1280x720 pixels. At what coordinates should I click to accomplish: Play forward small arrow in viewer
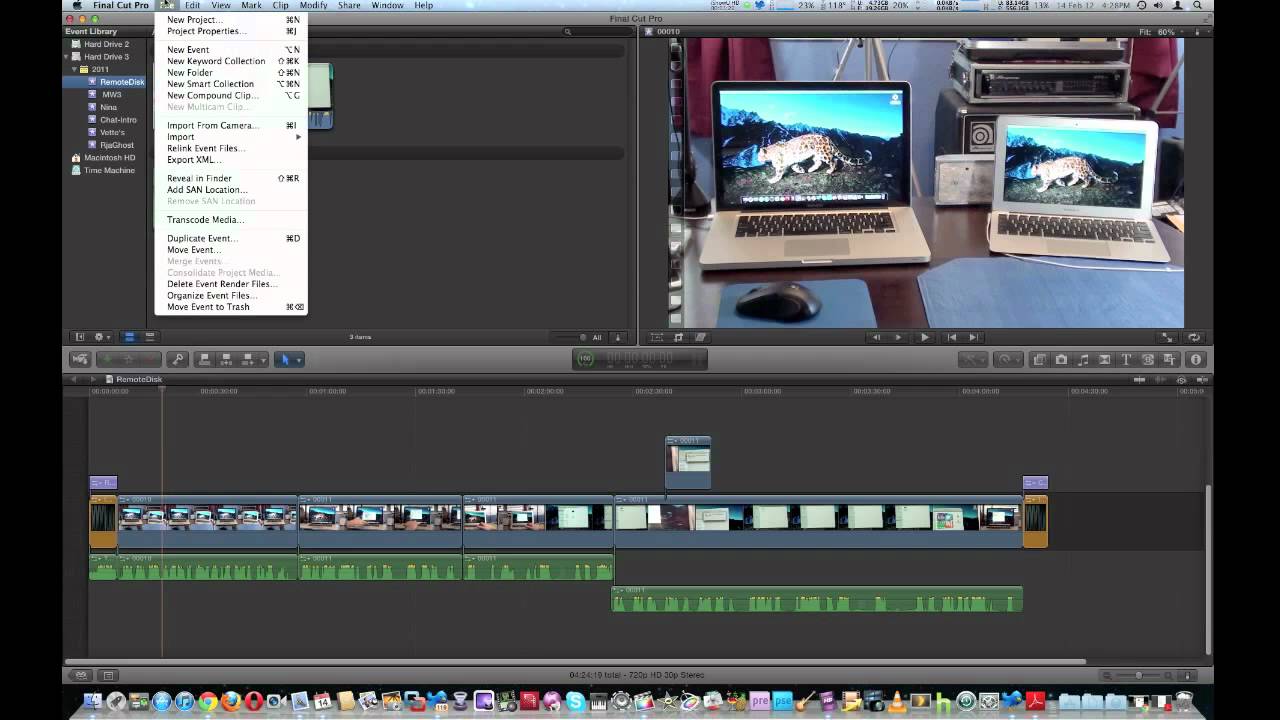[x=898, y=338]
